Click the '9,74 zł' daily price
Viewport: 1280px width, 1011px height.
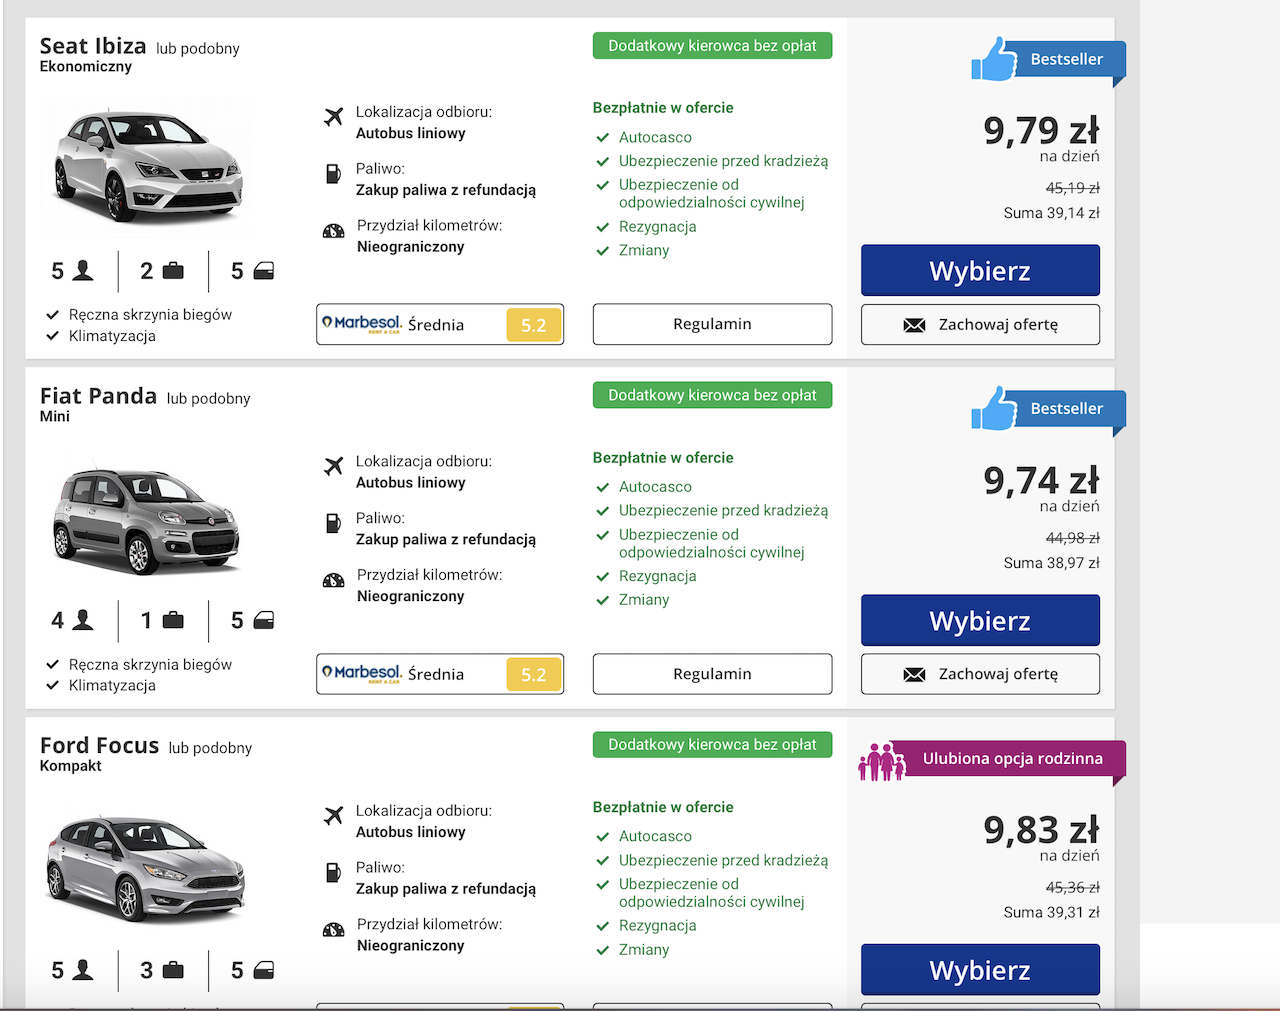click(x=1041, y=480)
